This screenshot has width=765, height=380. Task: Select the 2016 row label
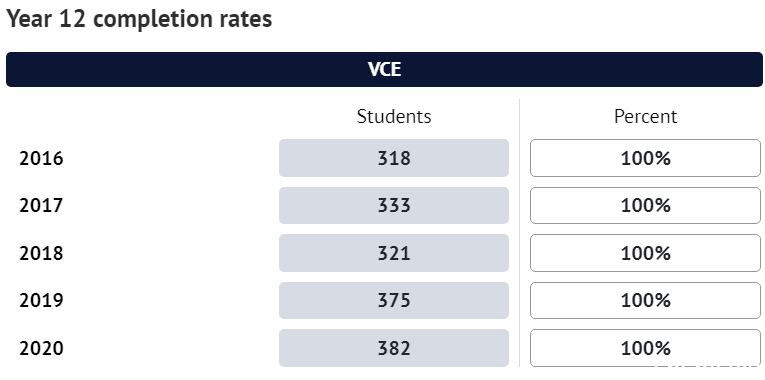click(41, 159)
